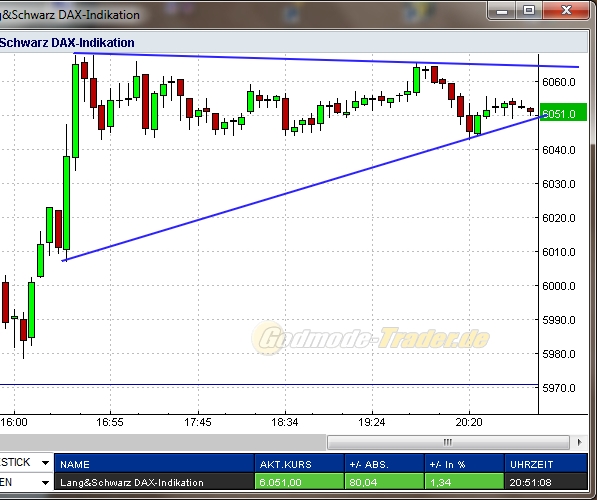Click the scrollbar right arrow
597x500 pixels.
click(579, 442)
